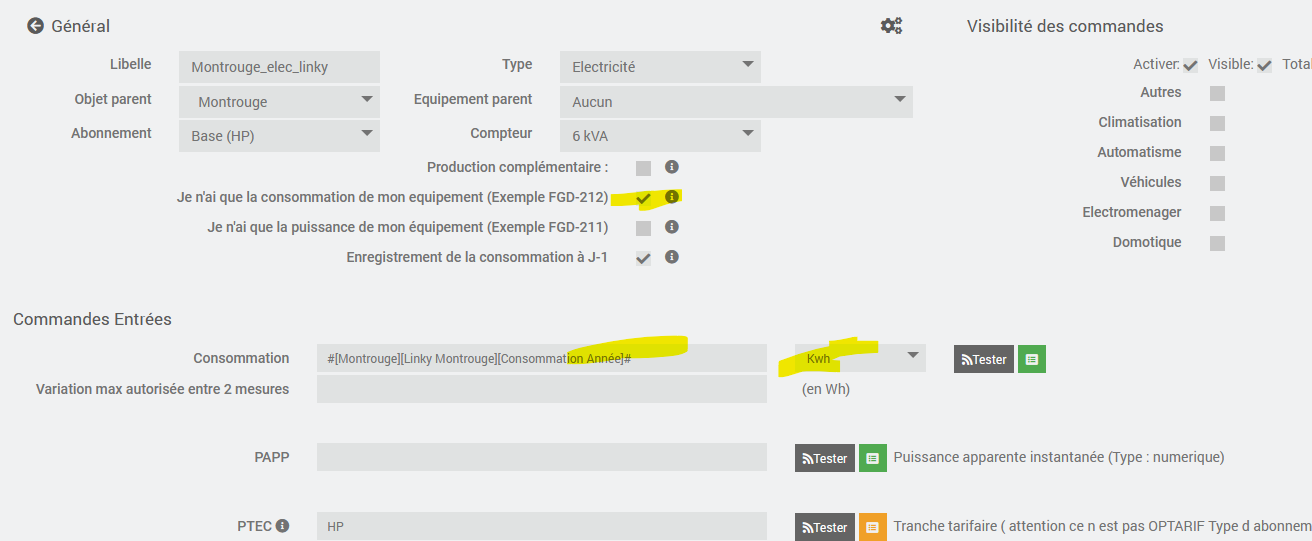The width and height of the screenshot is (1312, 541).
Task: Toggle the puissance de mon équipement checkbox
Action: 643,228
